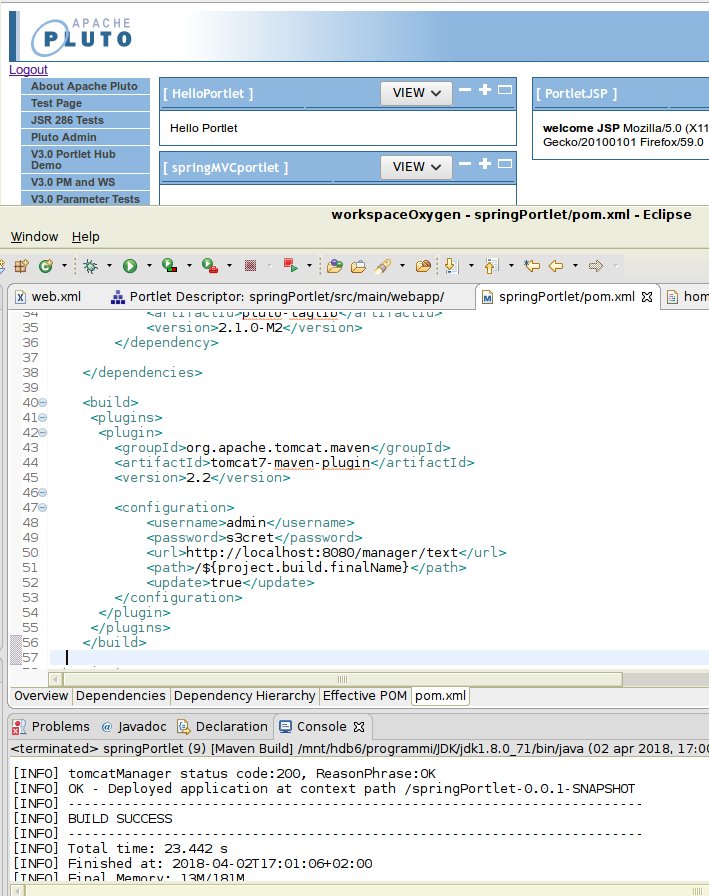Click the open folder with pencil icon

[423, 266]
